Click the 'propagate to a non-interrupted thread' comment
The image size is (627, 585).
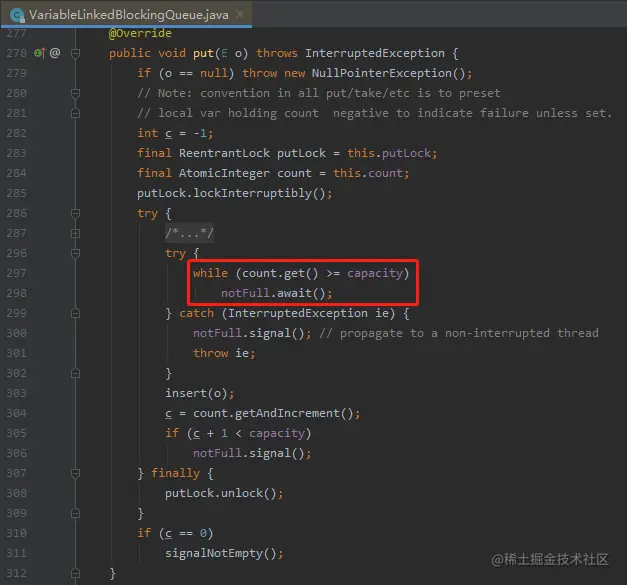click(459, 333)
